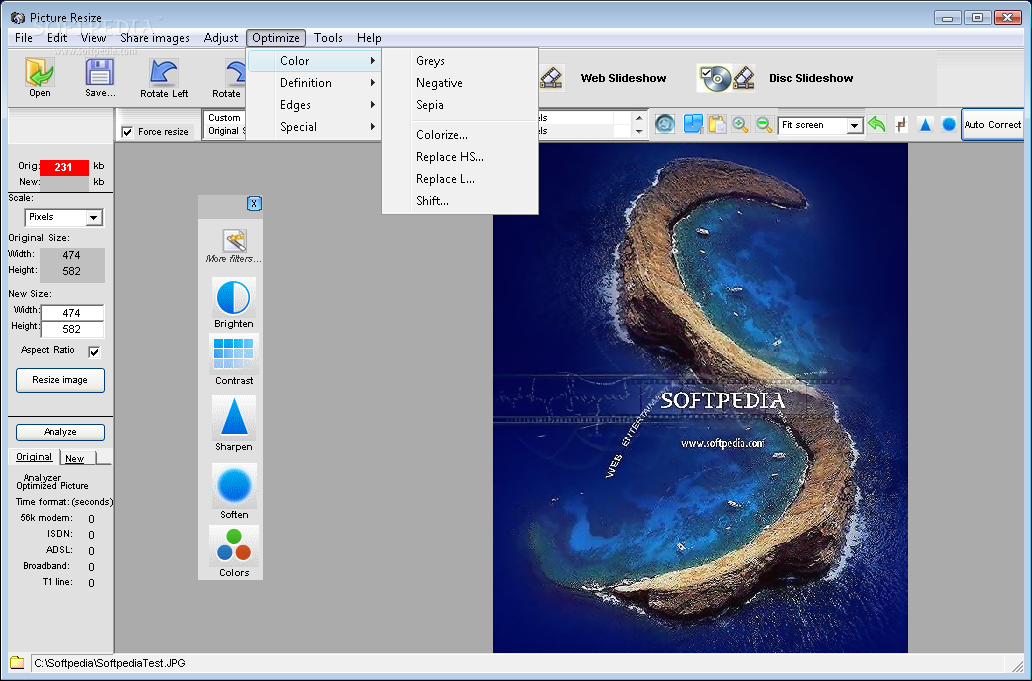Switch to the Original analyzer tab

(34, 457)
